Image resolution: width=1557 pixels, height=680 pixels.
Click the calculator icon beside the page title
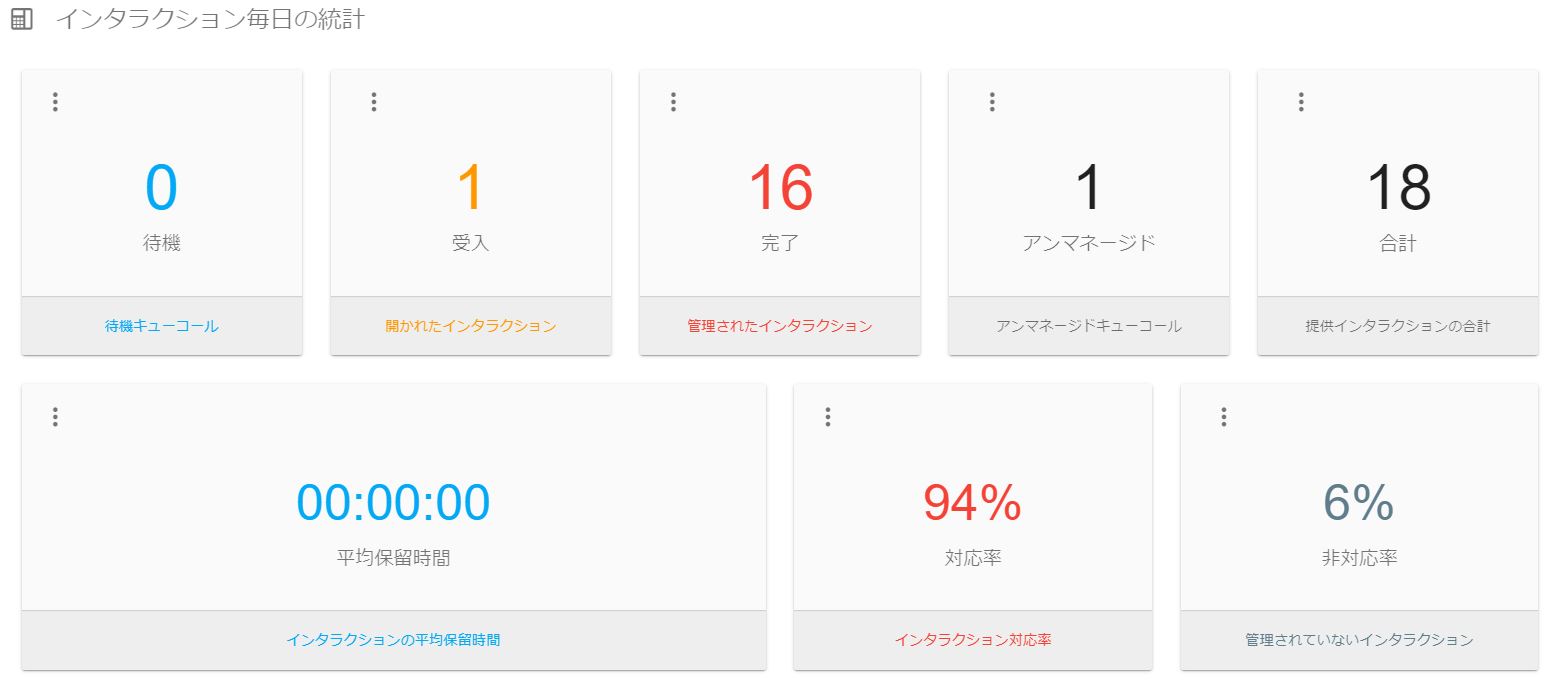[21, 19]
